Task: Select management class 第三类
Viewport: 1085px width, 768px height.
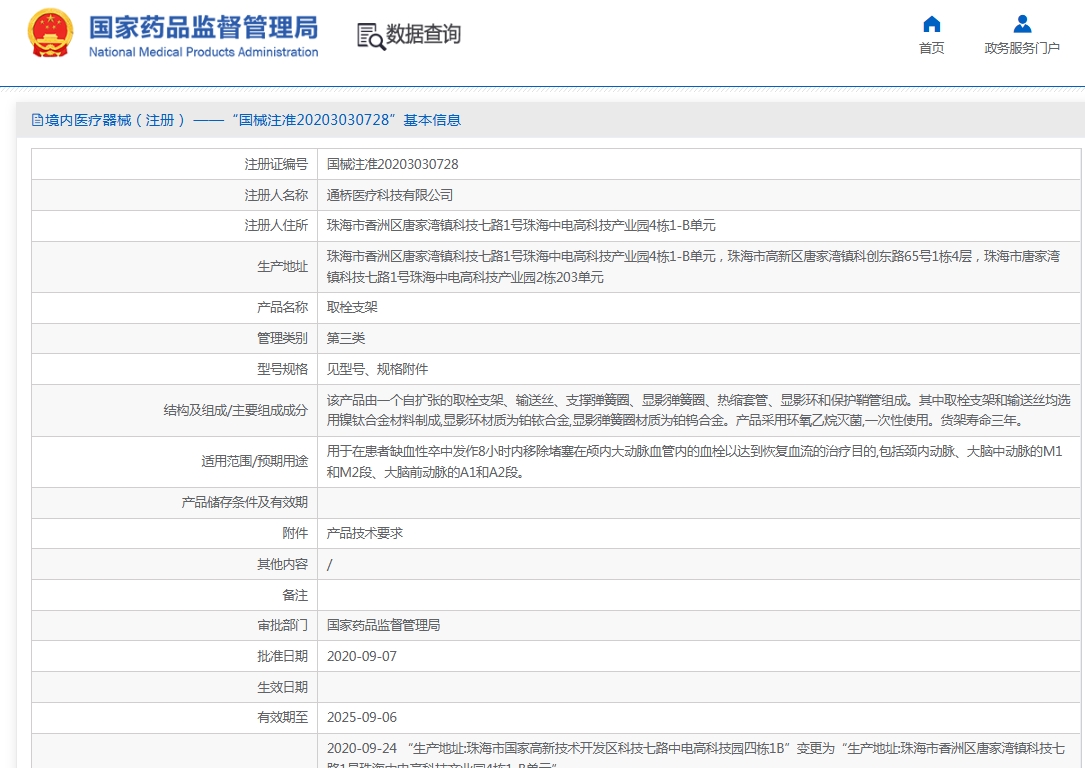Action: (346, 338)
